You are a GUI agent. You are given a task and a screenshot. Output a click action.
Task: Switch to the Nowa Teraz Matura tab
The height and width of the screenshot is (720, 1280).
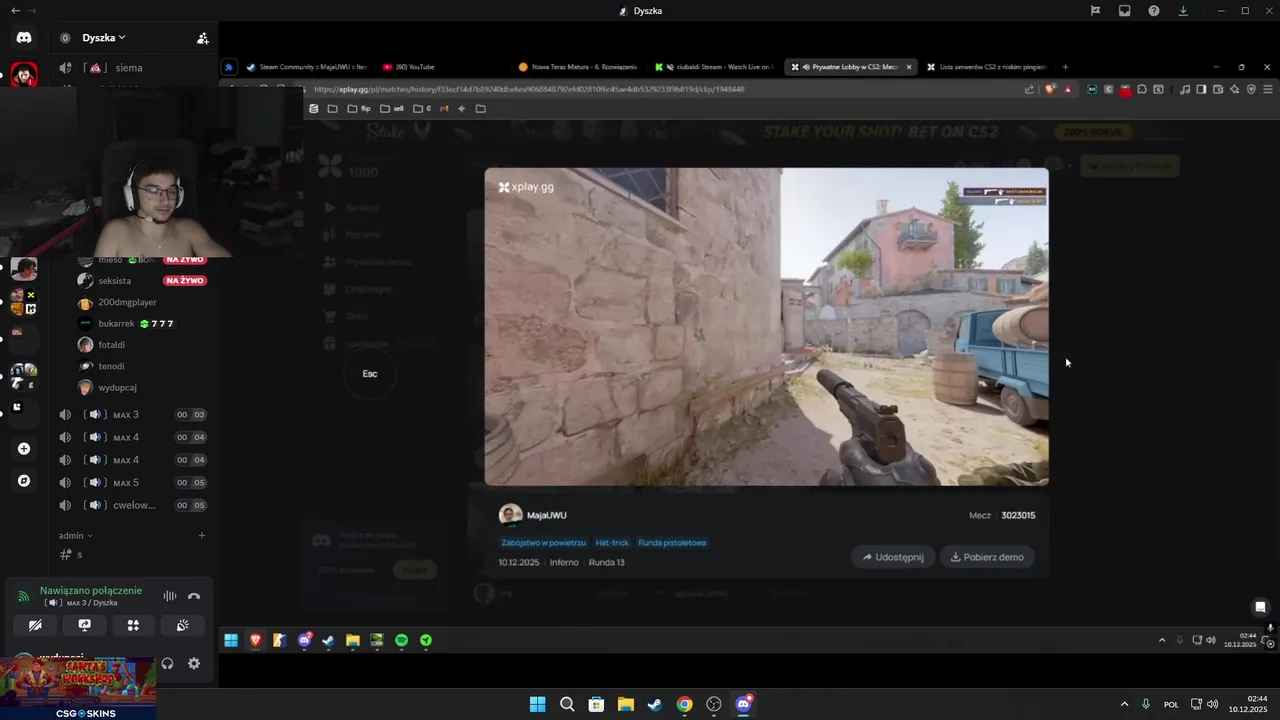[580, 67]
